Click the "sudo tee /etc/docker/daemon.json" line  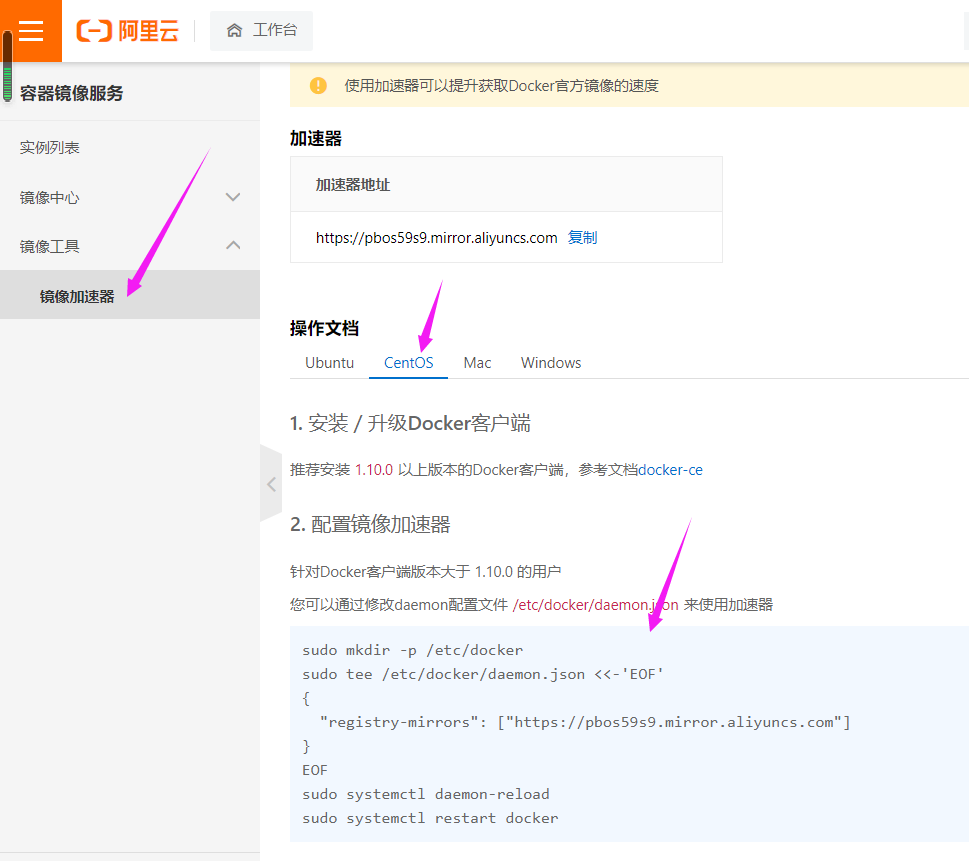483,674
